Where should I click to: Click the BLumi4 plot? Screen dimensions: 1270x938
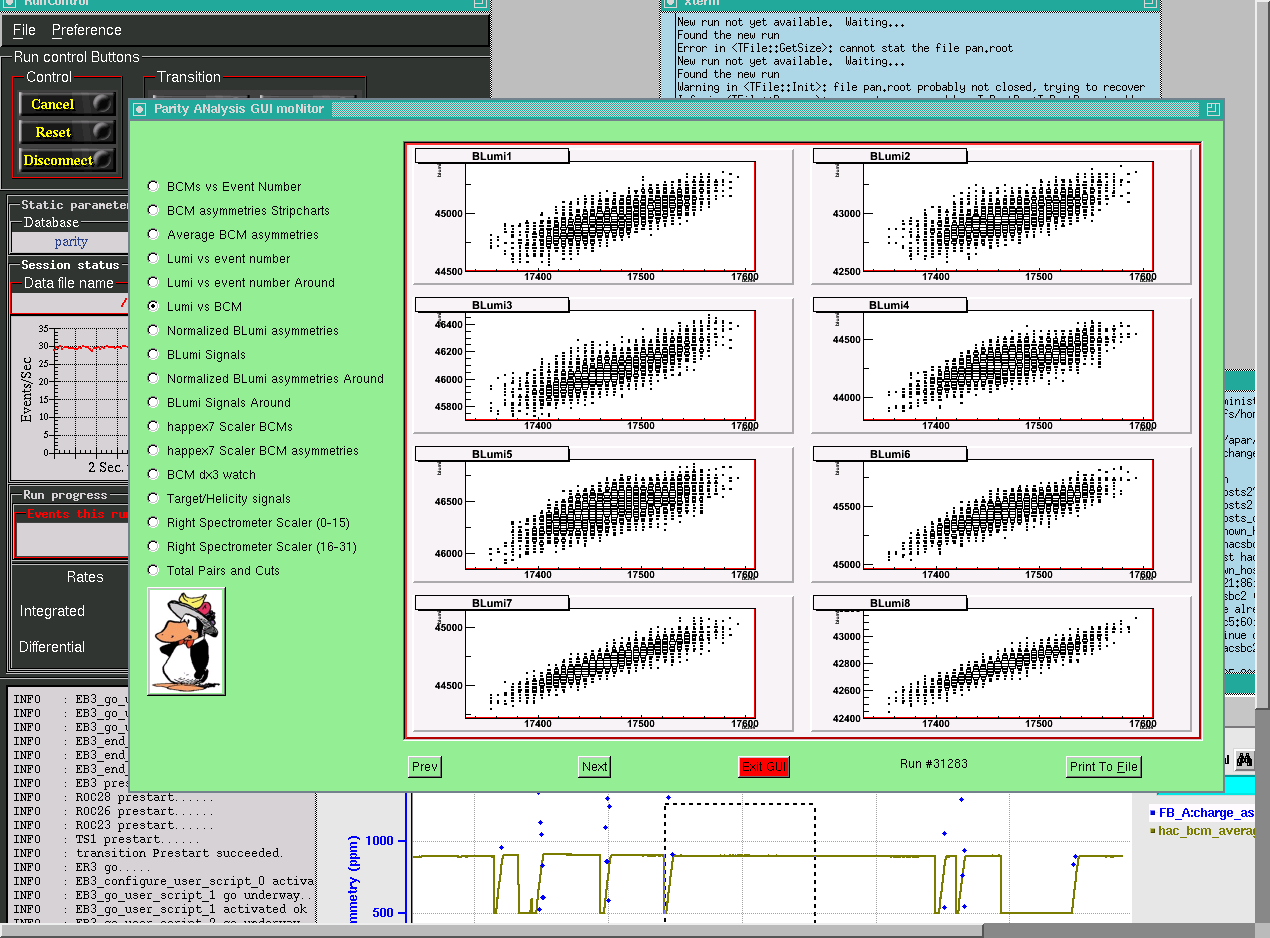point(1002,365)
